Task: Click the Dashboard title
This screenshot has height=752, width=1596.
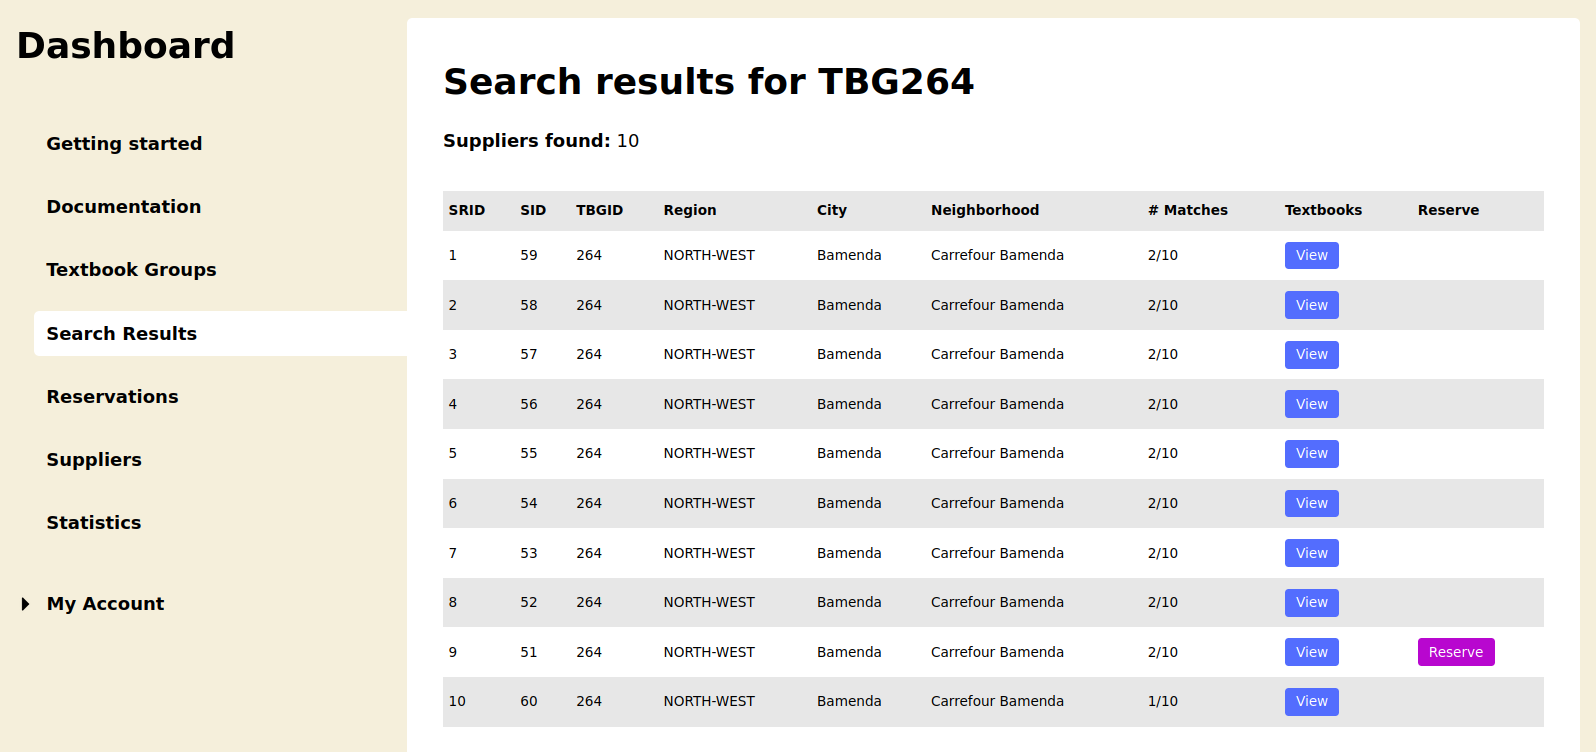Action: tap(126, 46)
